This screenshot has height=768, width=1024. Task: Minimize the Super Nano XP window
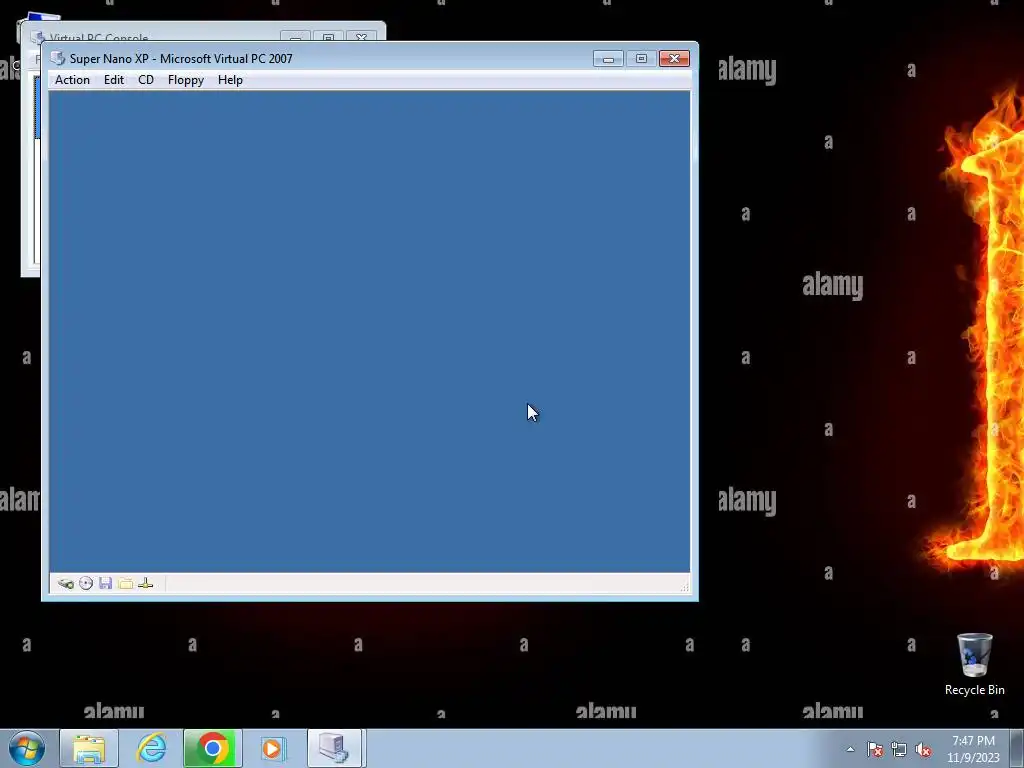(608, 59)
